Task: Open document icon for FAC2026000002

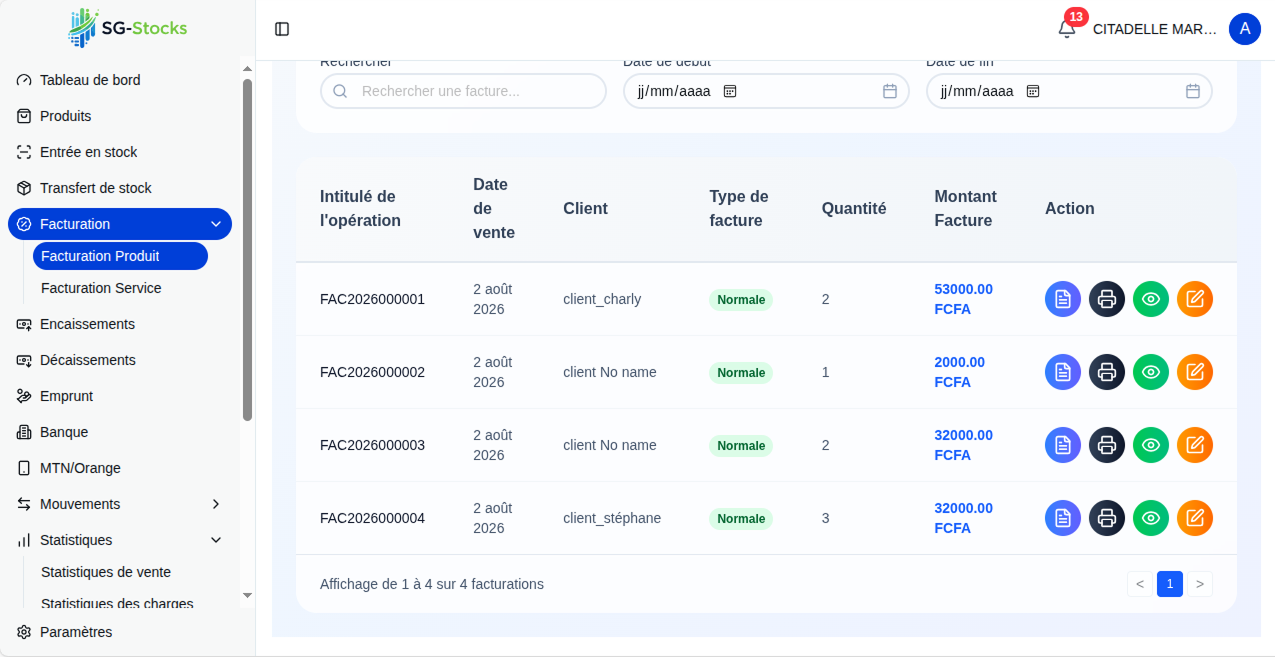Action: 1063,372
